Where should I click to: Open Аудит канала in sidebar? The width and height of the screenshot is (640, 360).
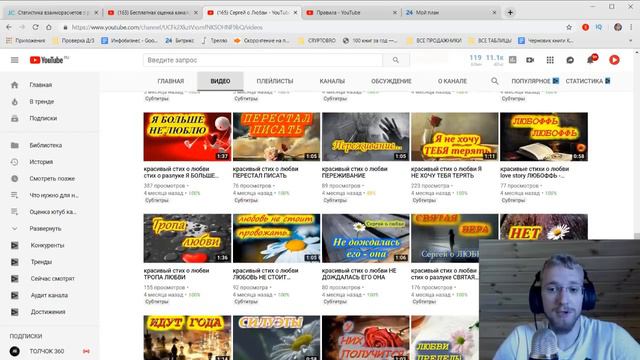(49, 295)
